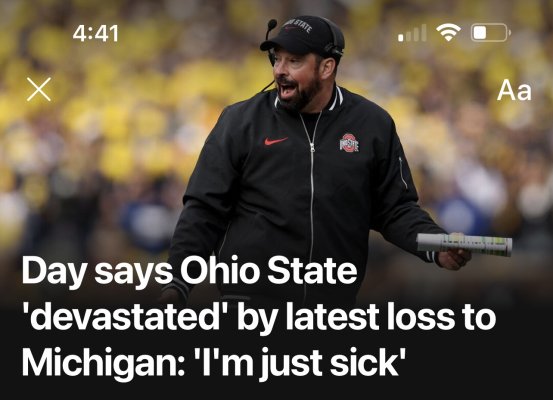
Task: Close the article with the X icon
Action: 39,89
